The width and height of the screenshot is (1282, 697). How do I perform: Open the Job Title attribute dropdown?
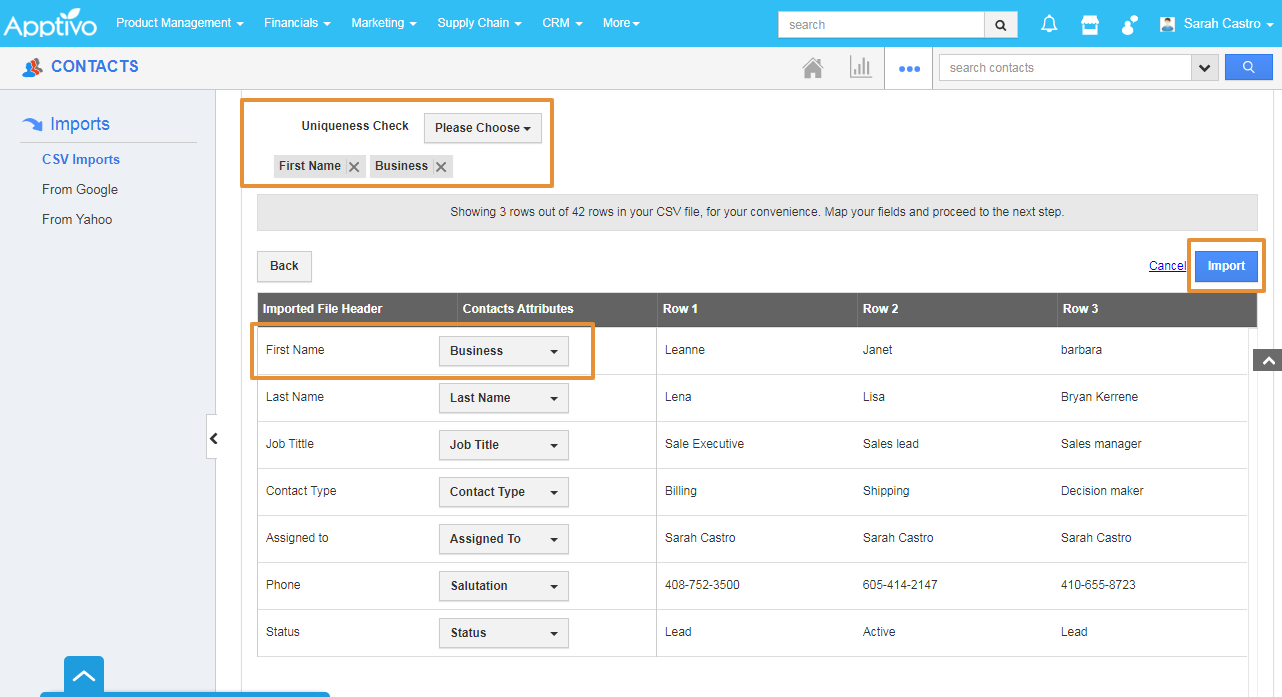point(503,445)
